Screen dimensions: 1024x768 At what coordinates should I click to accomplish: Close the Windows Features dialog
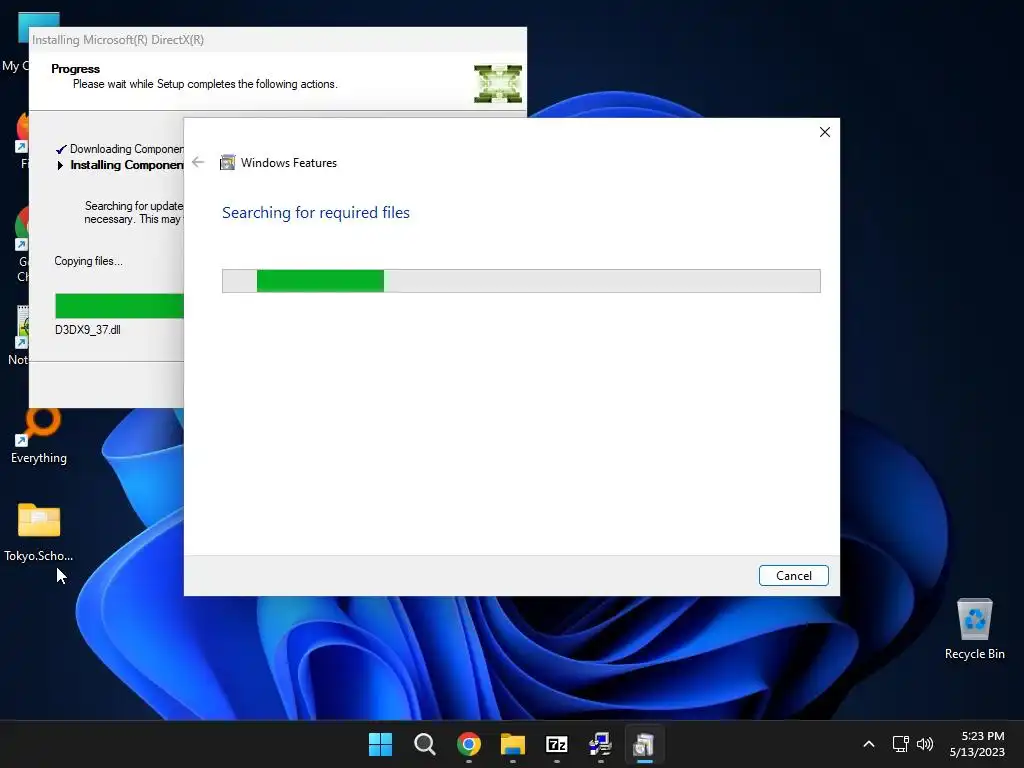[825, 132]
